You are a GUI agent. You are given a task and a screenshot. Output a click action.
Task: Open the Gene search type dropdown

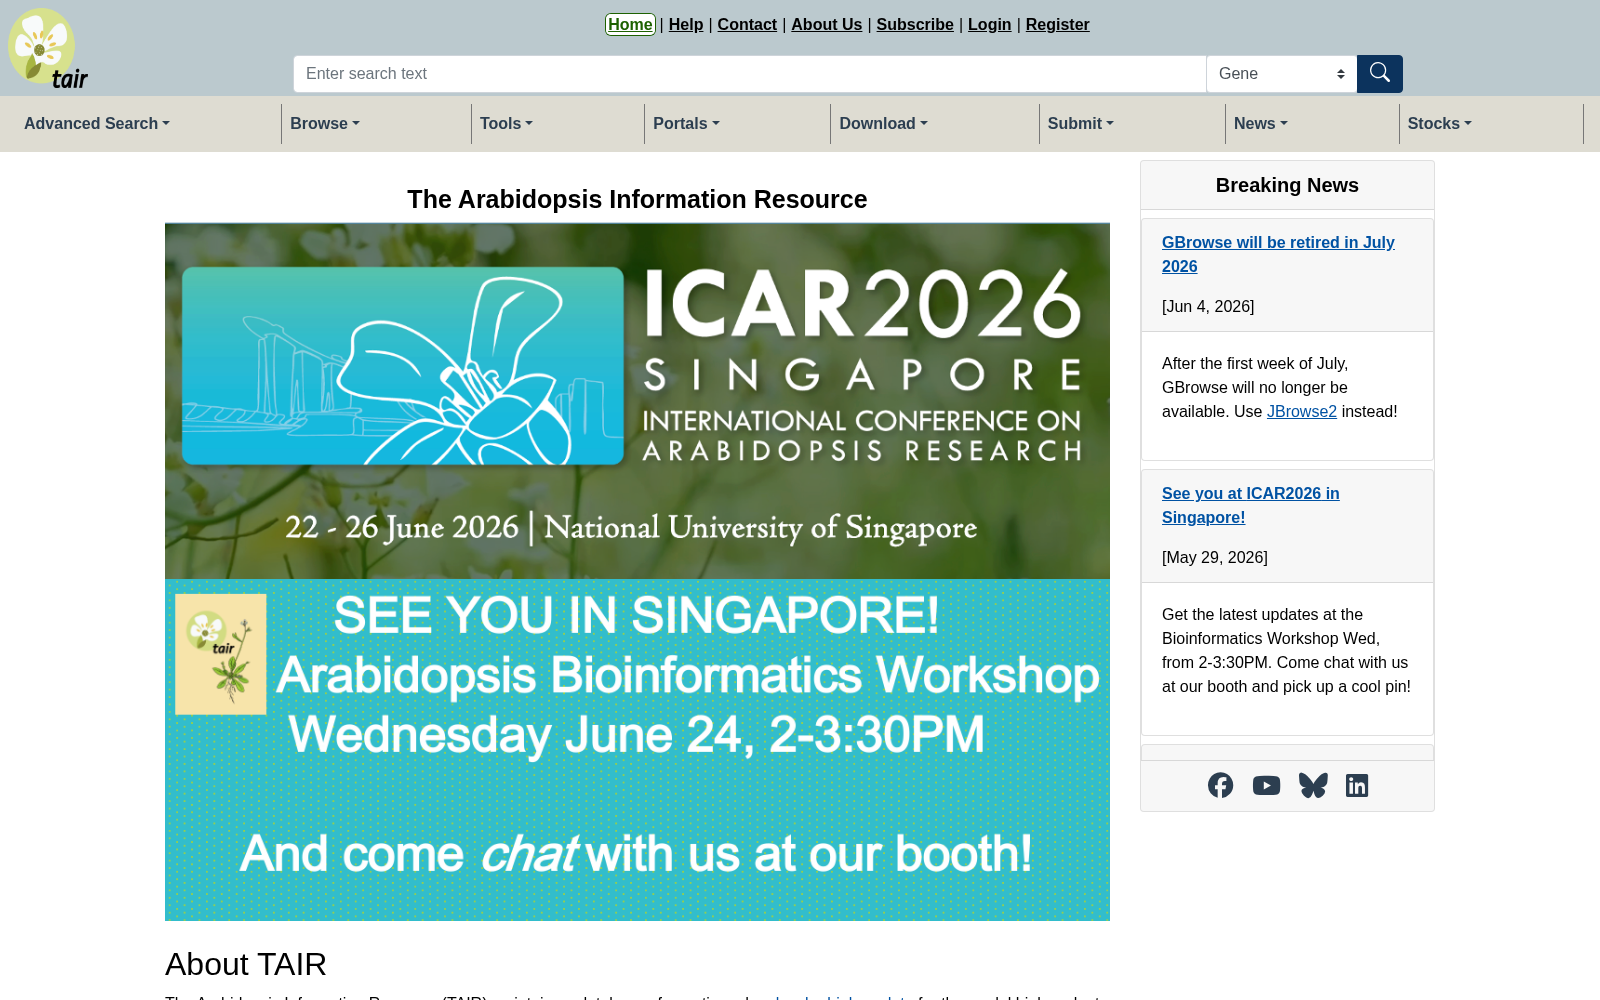[1281, 74]
